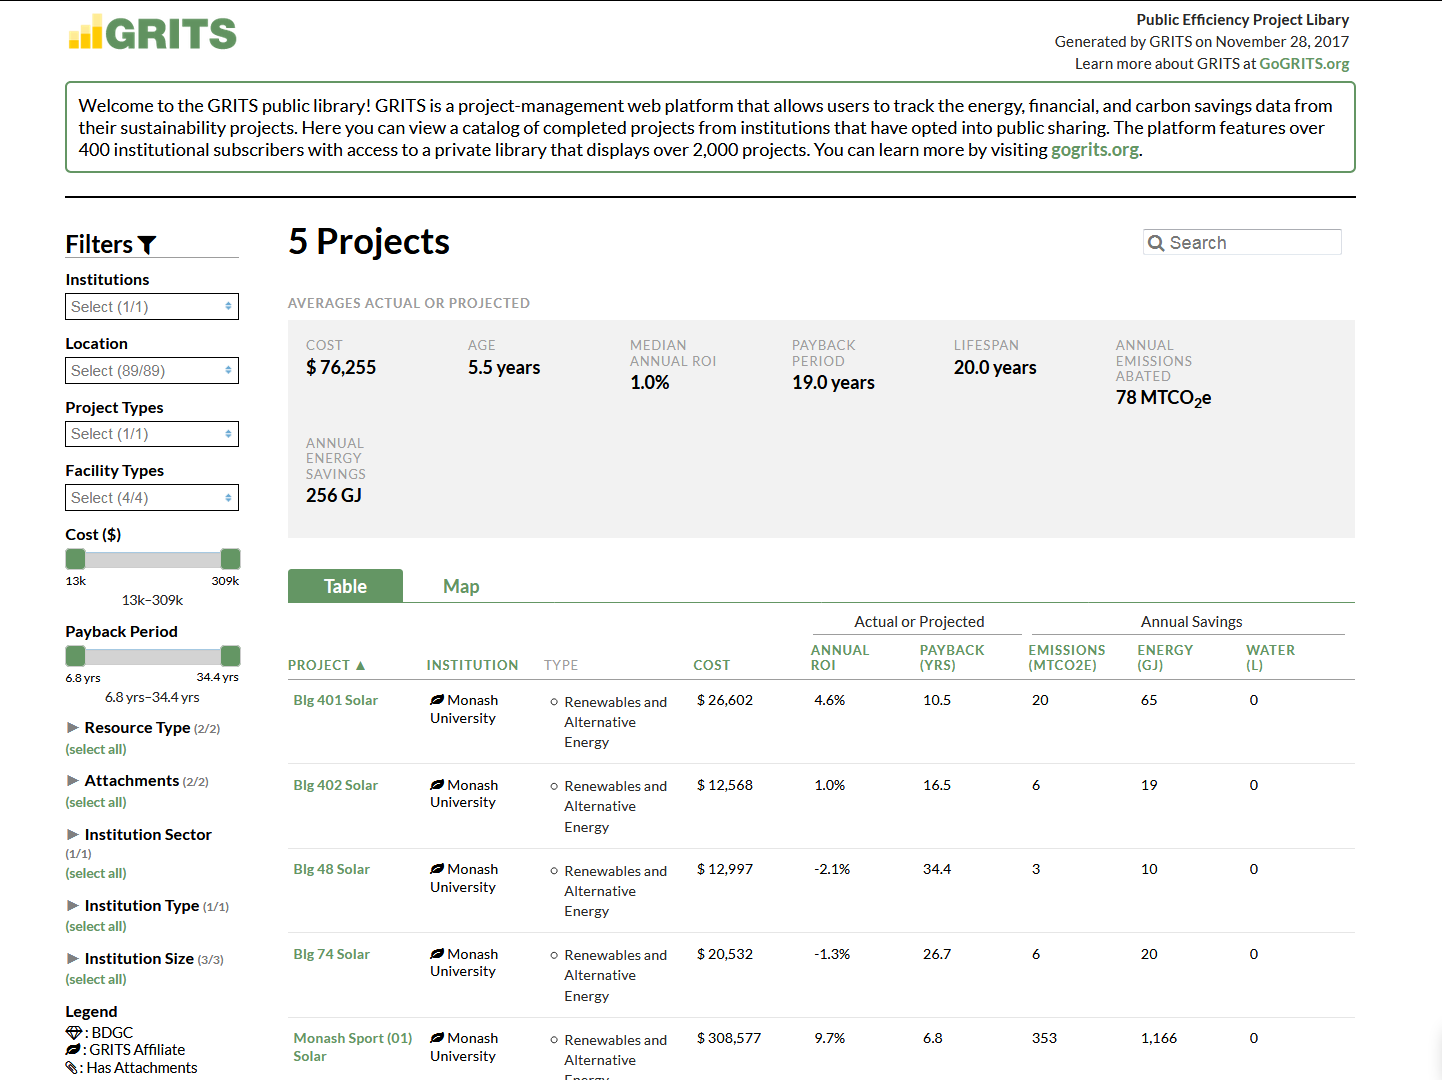The width and height of the screenshot is (1442, 1081).
Task: Expand the Institution Sector filter section
Action: (x=73, y=834)
